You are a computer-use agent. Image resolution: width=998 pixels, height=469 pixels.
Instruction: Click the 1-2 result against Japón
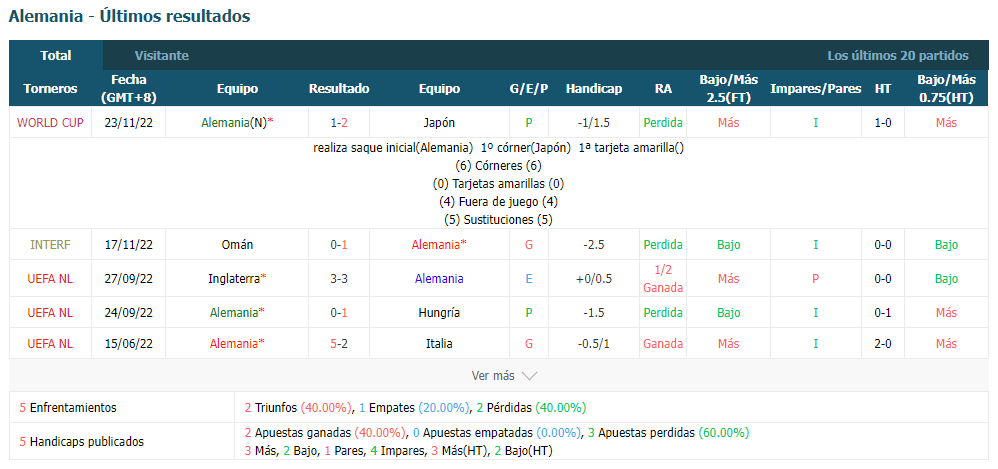click(x=339, y=123)
